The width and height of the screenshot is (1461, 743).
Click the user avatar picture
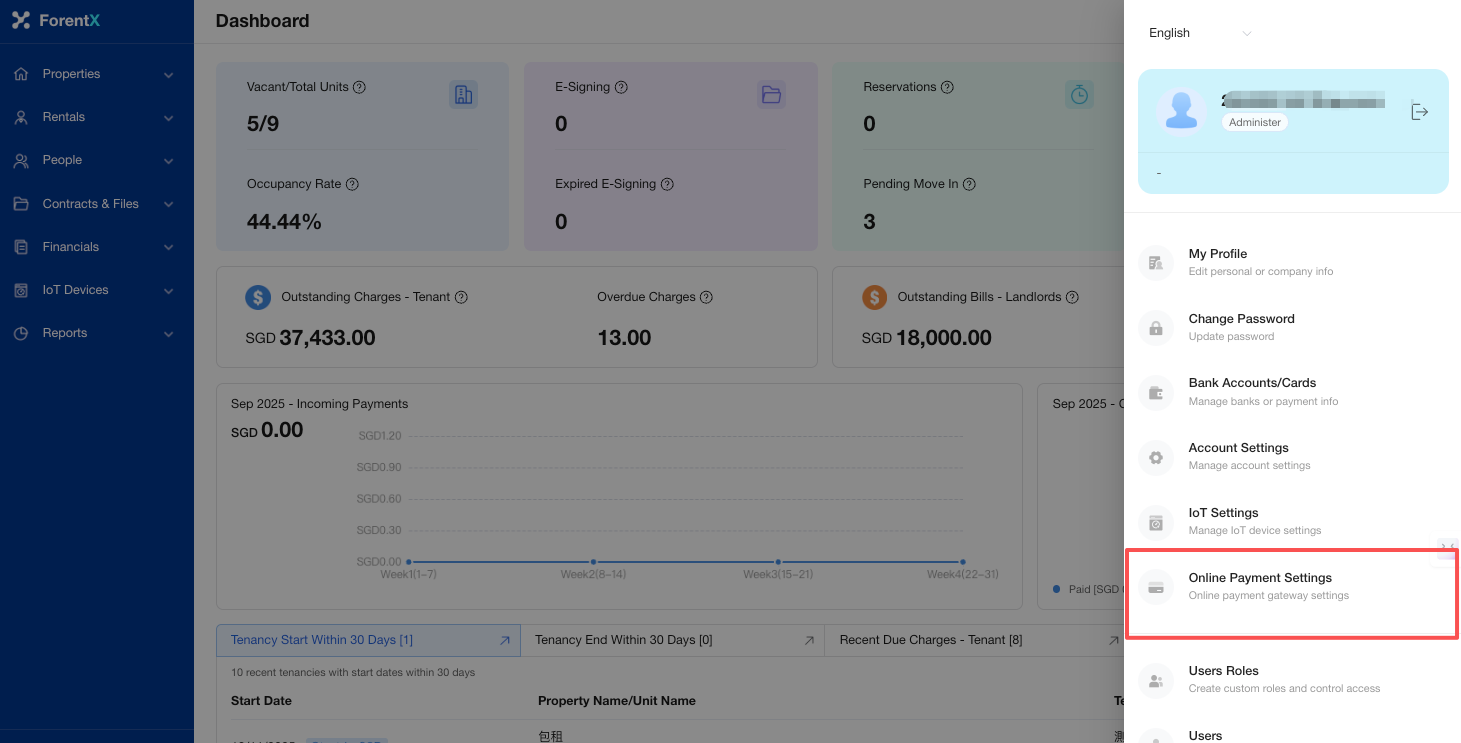pos(1181,110)
